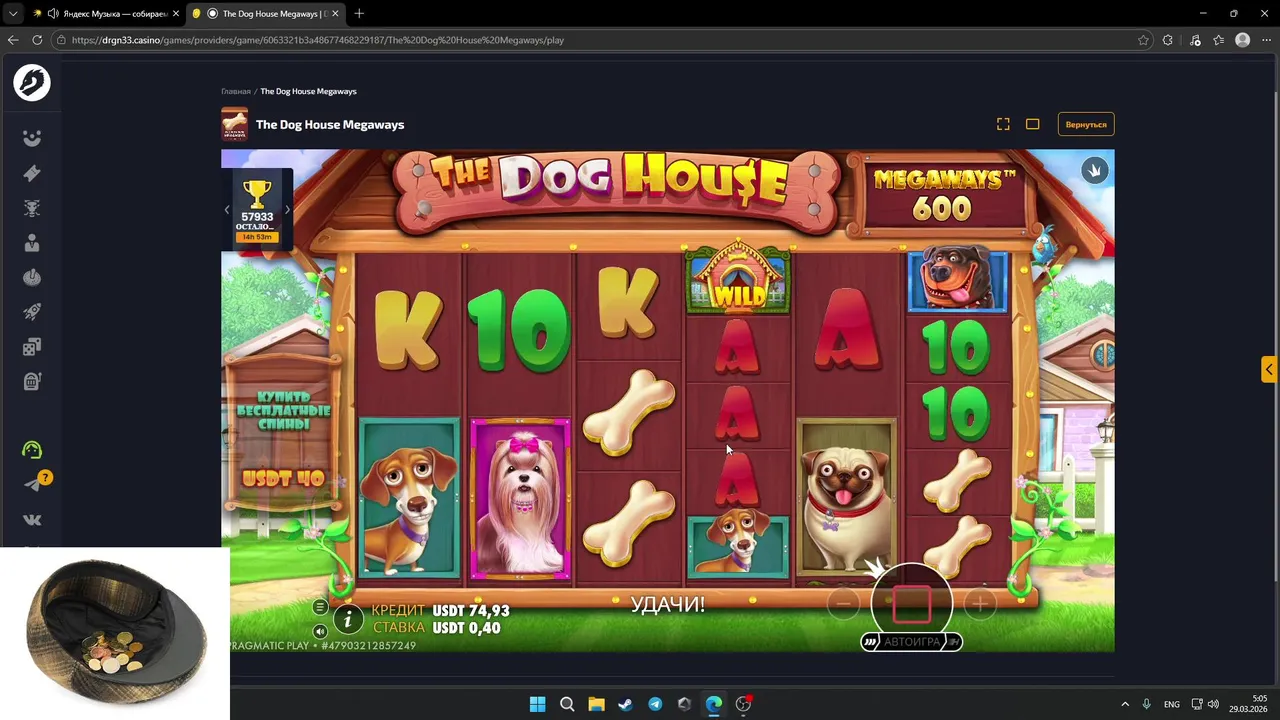Open browser tab search dropdown
The height and width of the screenshot is (720, 1280).
tap(13, 14)
